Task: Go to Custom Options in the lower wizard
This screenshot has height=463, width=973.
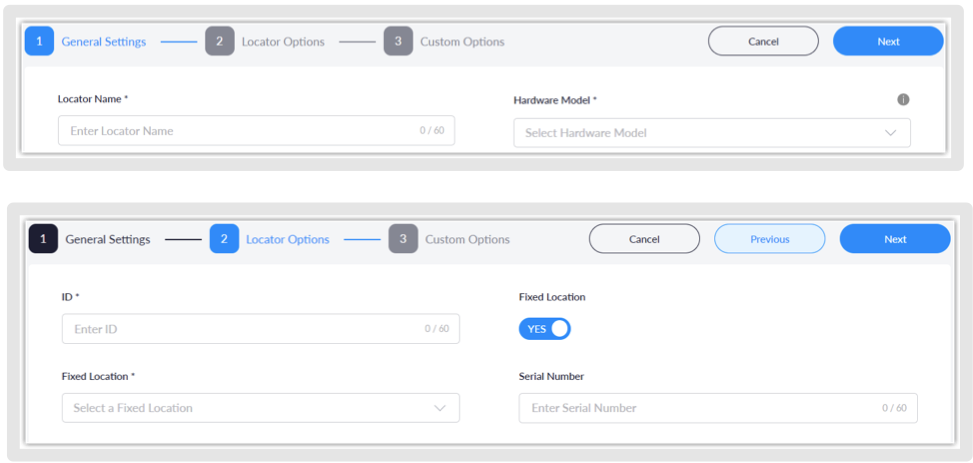Action: (x=467, y=239)
